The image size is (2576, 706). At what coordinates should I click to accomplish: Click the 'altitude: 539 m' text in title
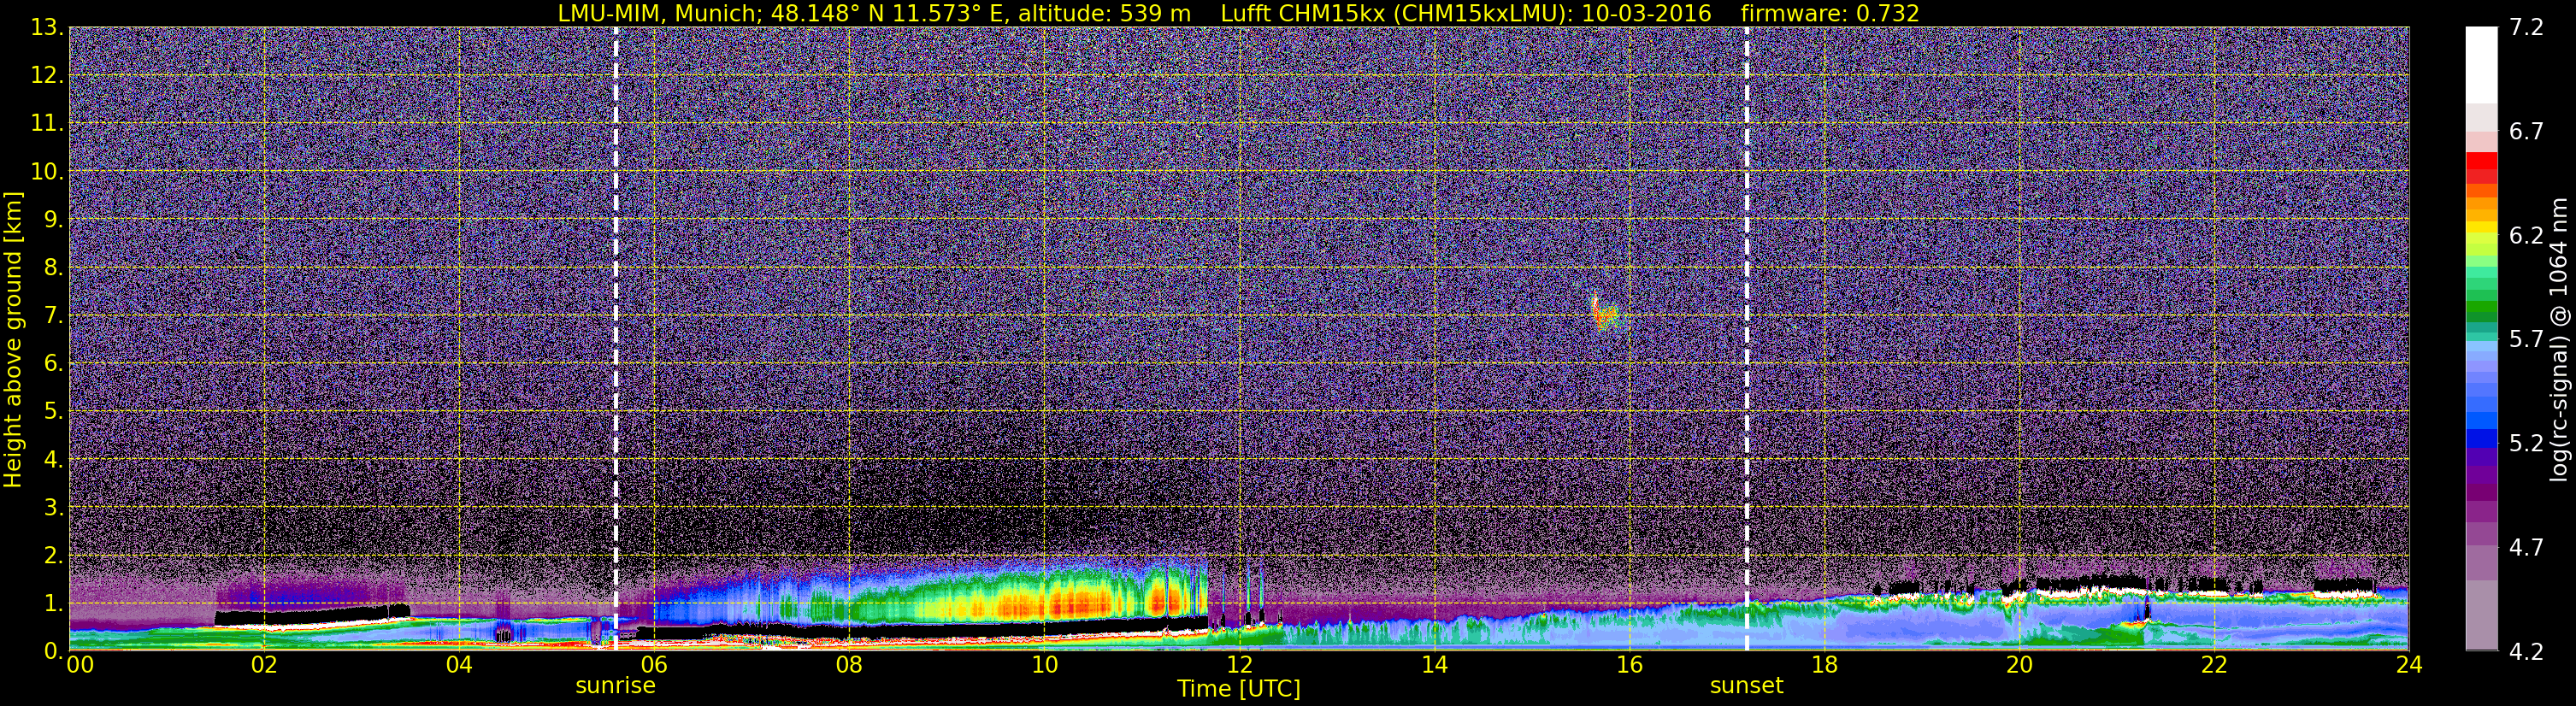click(x=1103, y=13)
